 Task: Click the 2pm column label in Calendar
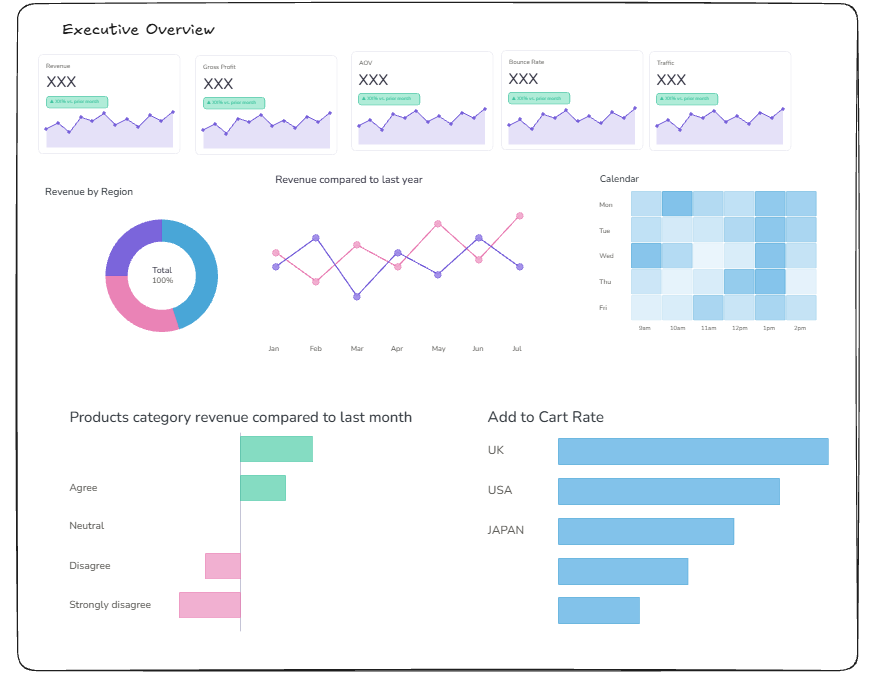click(800, 328)
